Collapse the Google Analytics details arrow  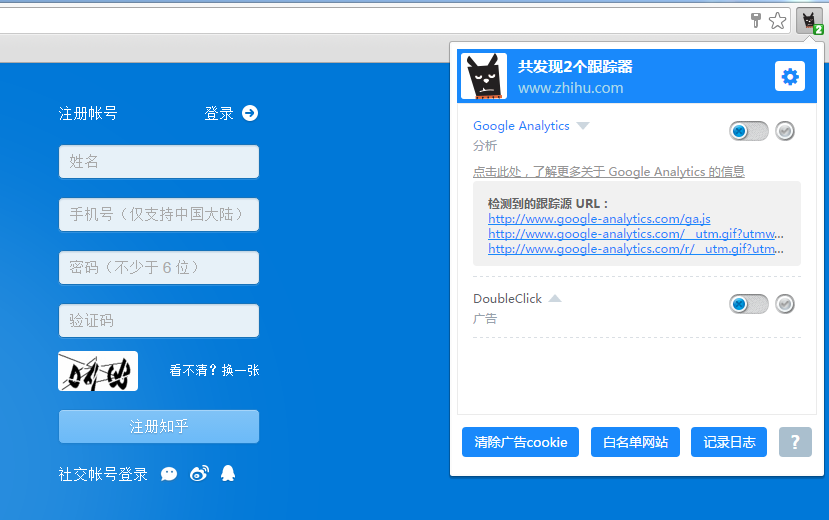[583, 126]
